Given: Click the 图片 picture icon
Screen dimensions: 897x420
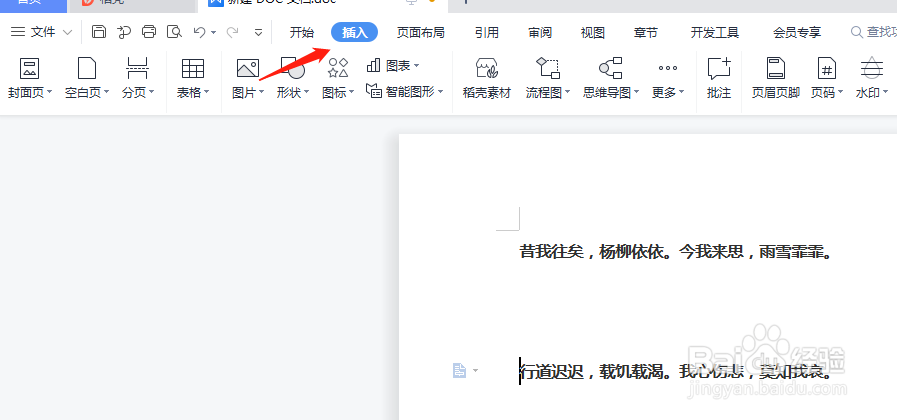Looking at the screenshot, I should pyautogui.click(x=248, y=68).
